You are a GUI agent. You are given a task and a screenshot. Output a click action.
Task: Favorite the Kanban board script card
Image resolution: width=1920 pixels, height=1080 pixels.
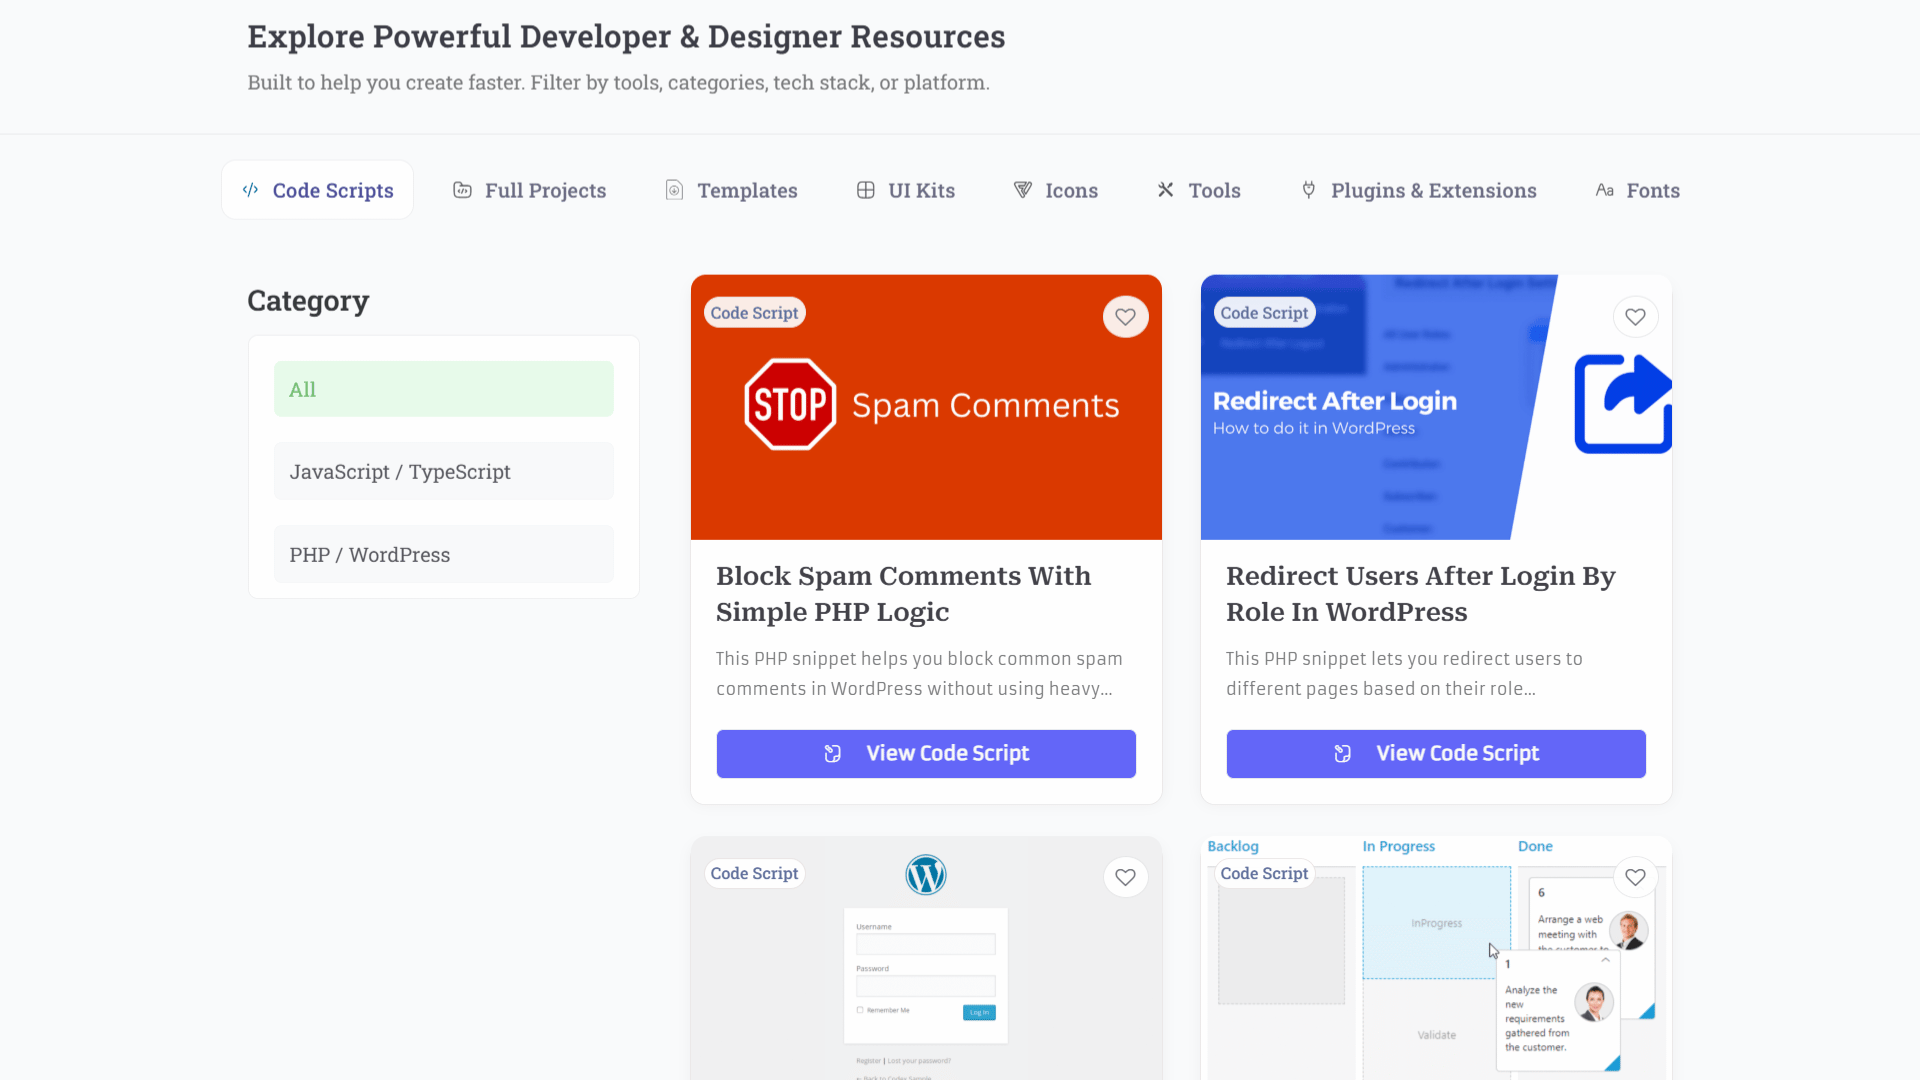[1636, 877]
